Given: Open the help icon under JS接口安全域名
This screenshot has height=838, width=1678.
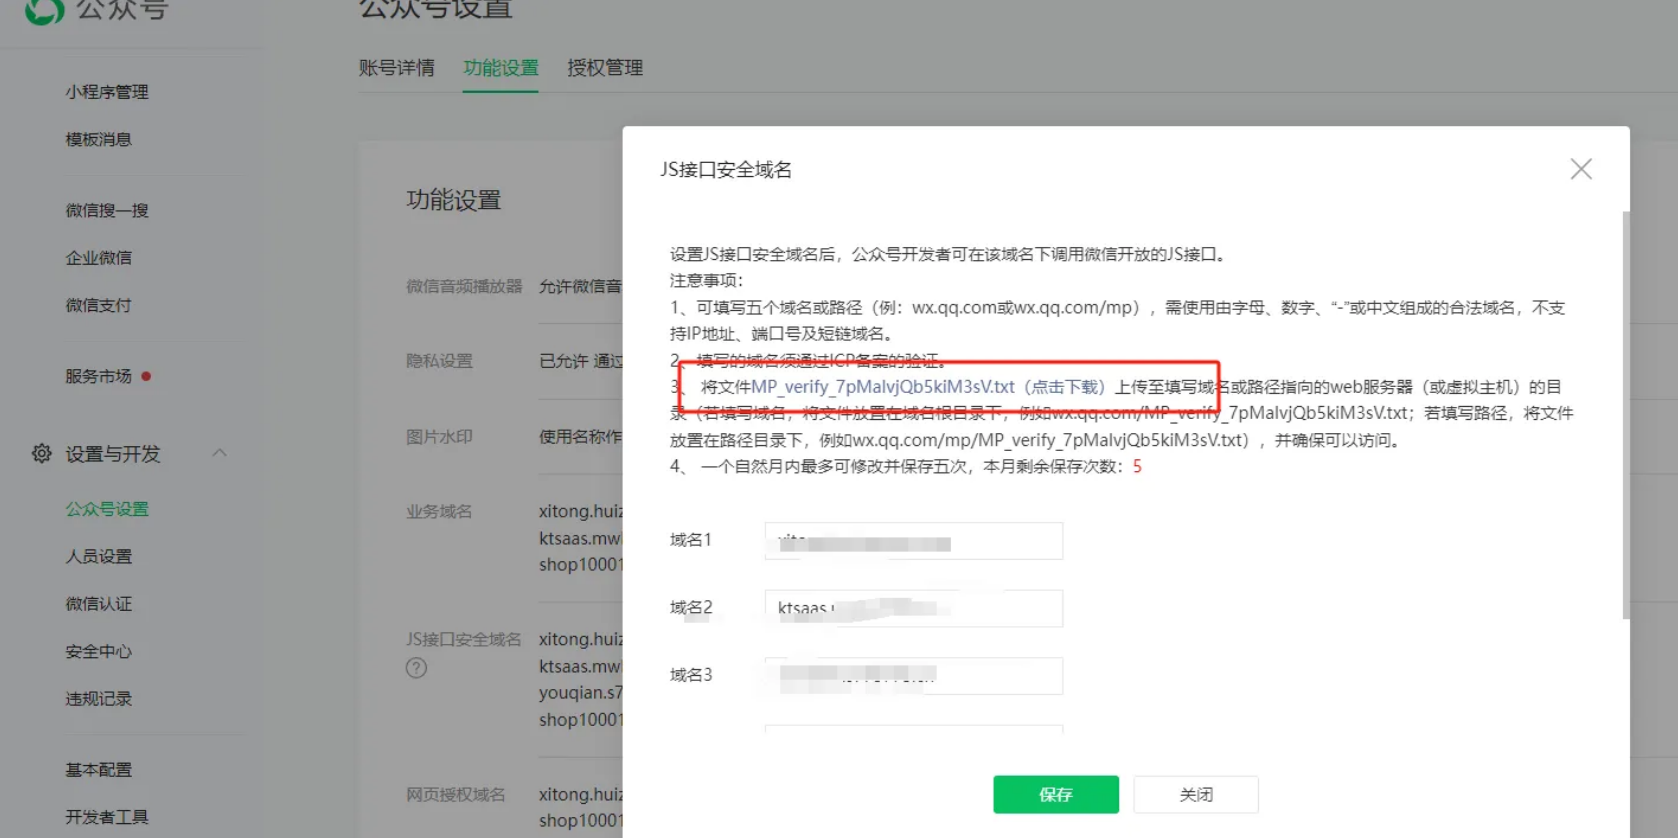Looking at the screenshot, I should point(416,668).
